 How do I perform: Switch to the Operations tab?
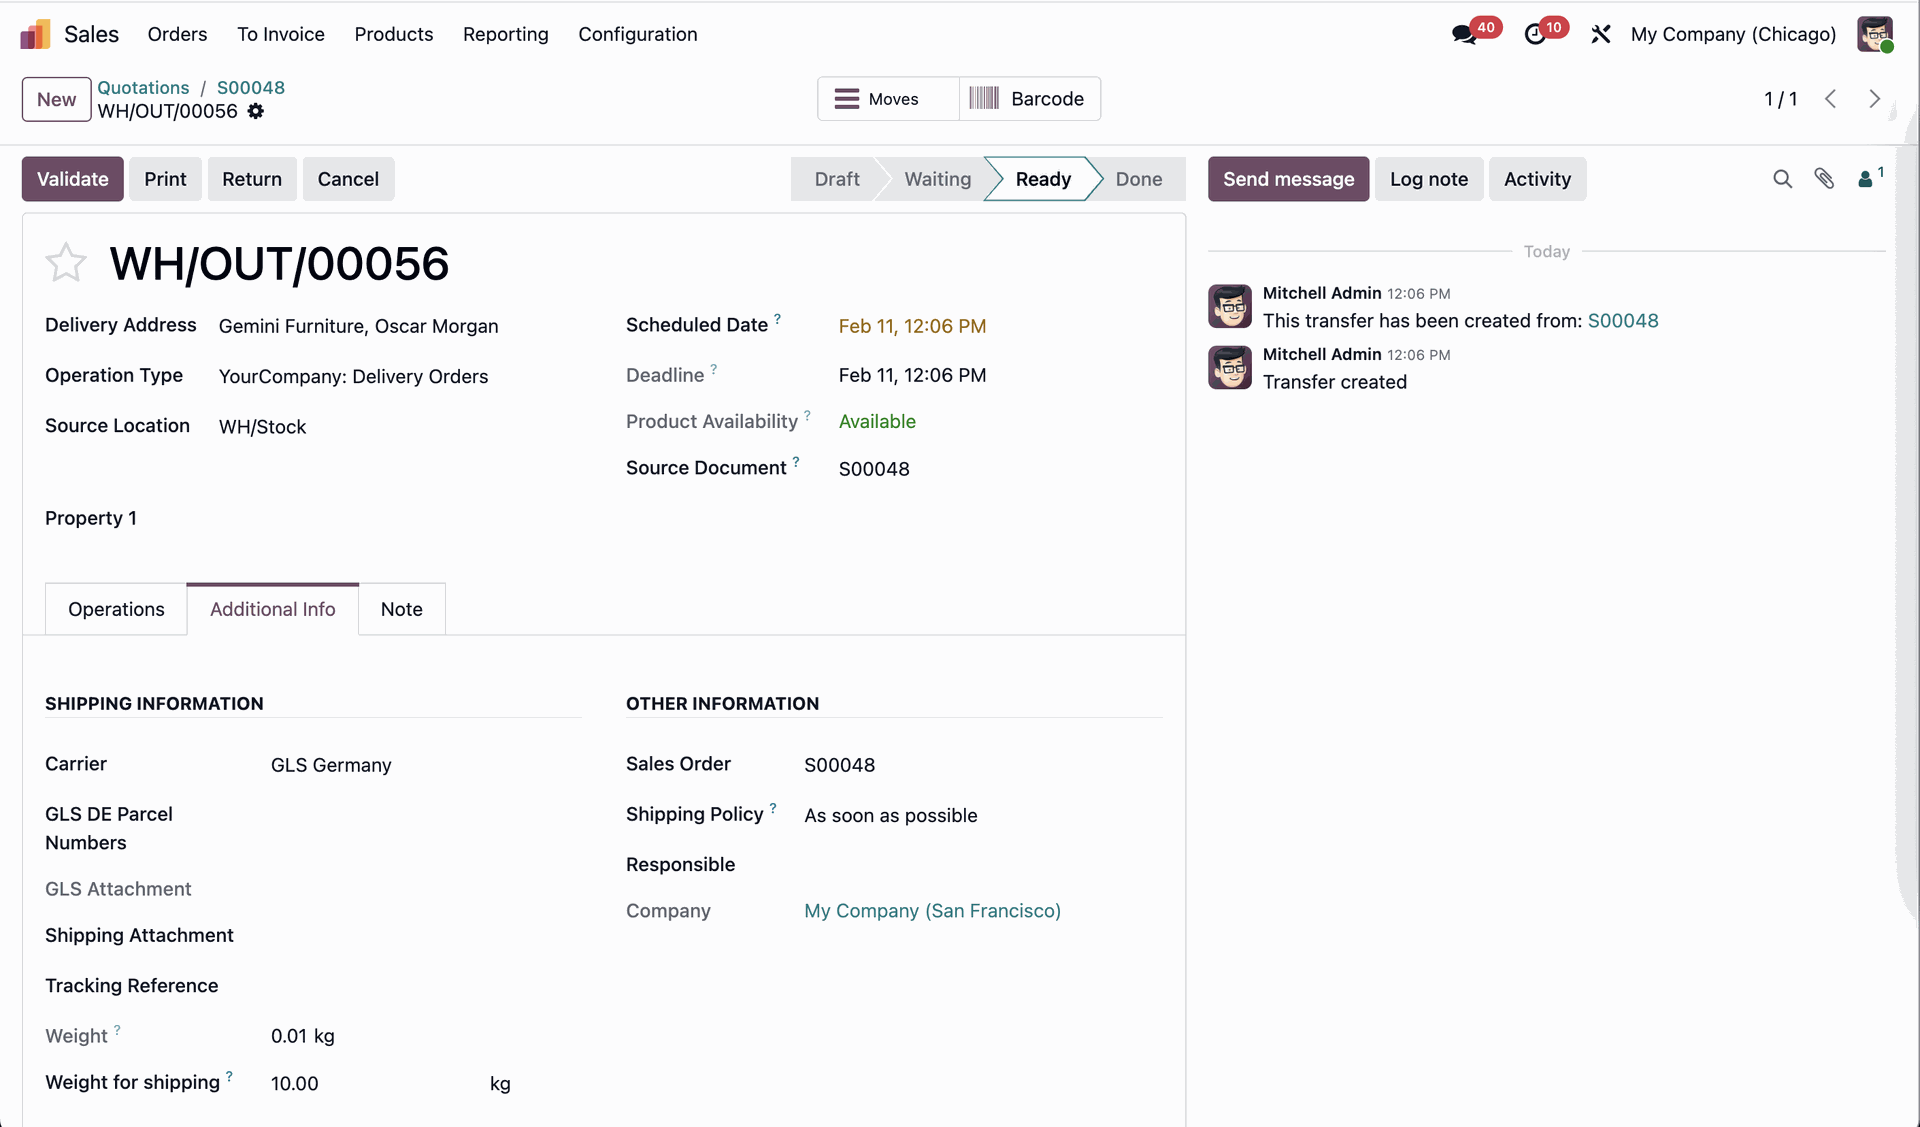(116, 609)
